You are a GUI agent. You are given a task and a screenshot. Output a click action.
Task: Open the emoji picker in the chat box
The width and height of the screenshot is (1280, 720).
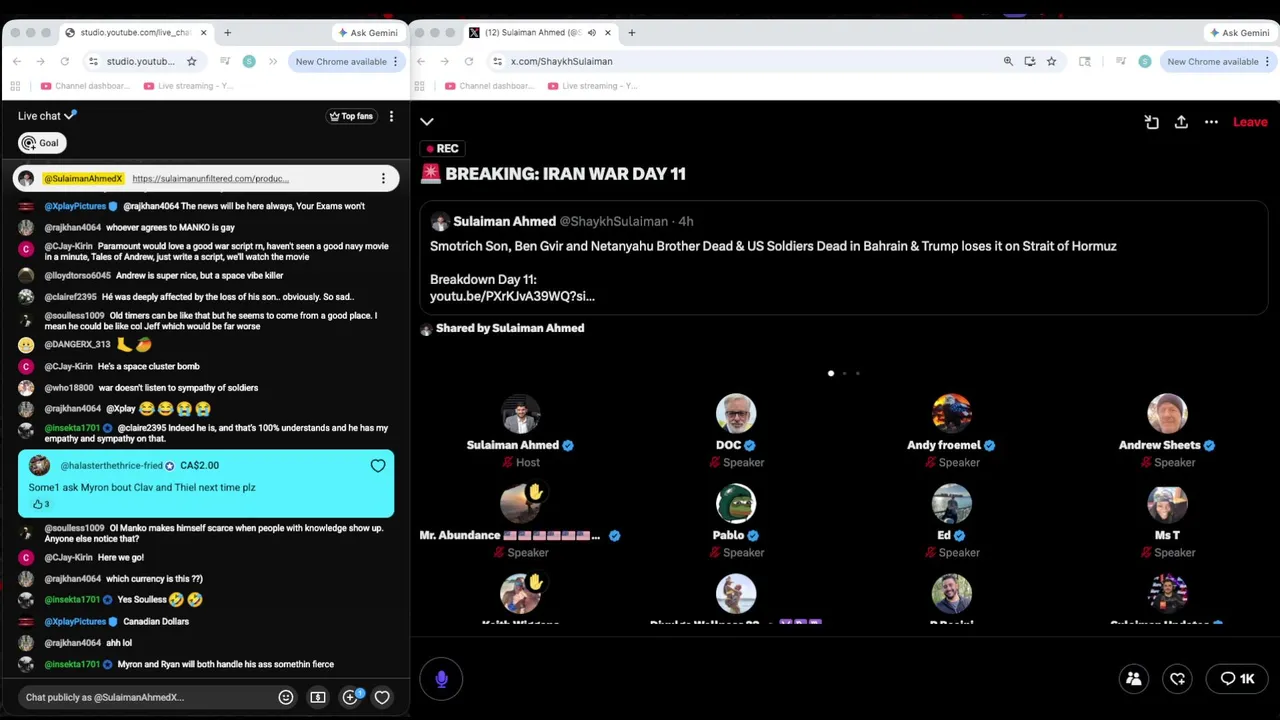[286, 697]
